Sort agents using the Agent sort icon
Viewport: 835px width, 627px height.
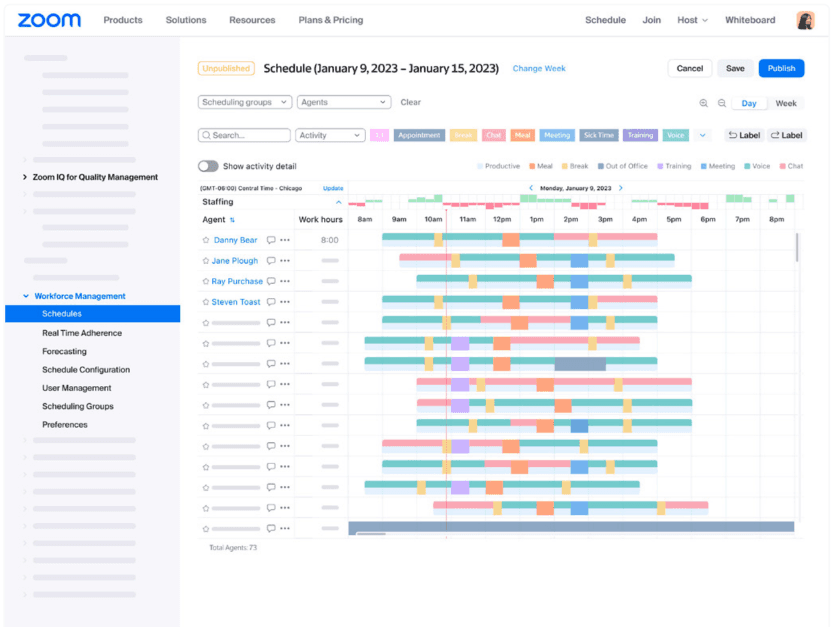pyautogui.click(x=233, y=220)
